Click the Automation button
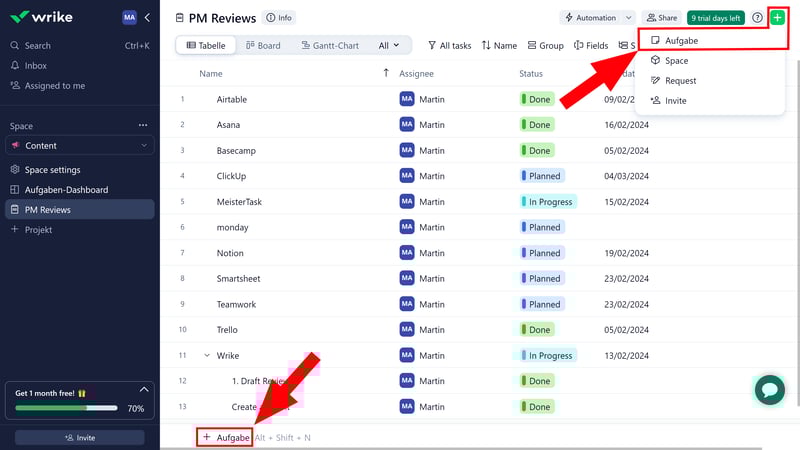Viewport: 800px width, 450px height. [591, 18]
